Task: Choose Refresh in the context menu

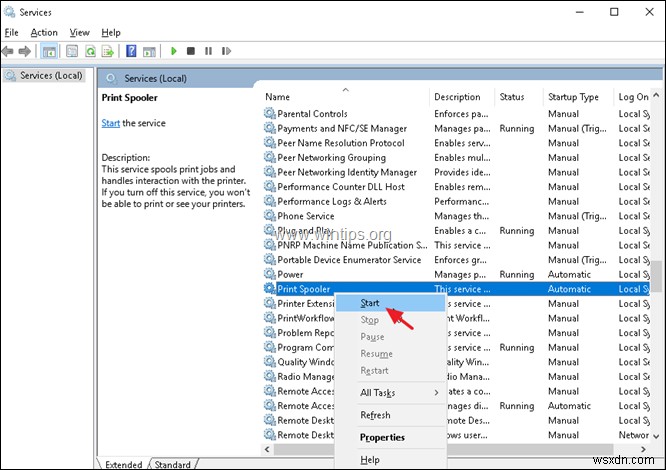Action: (390, 415)
